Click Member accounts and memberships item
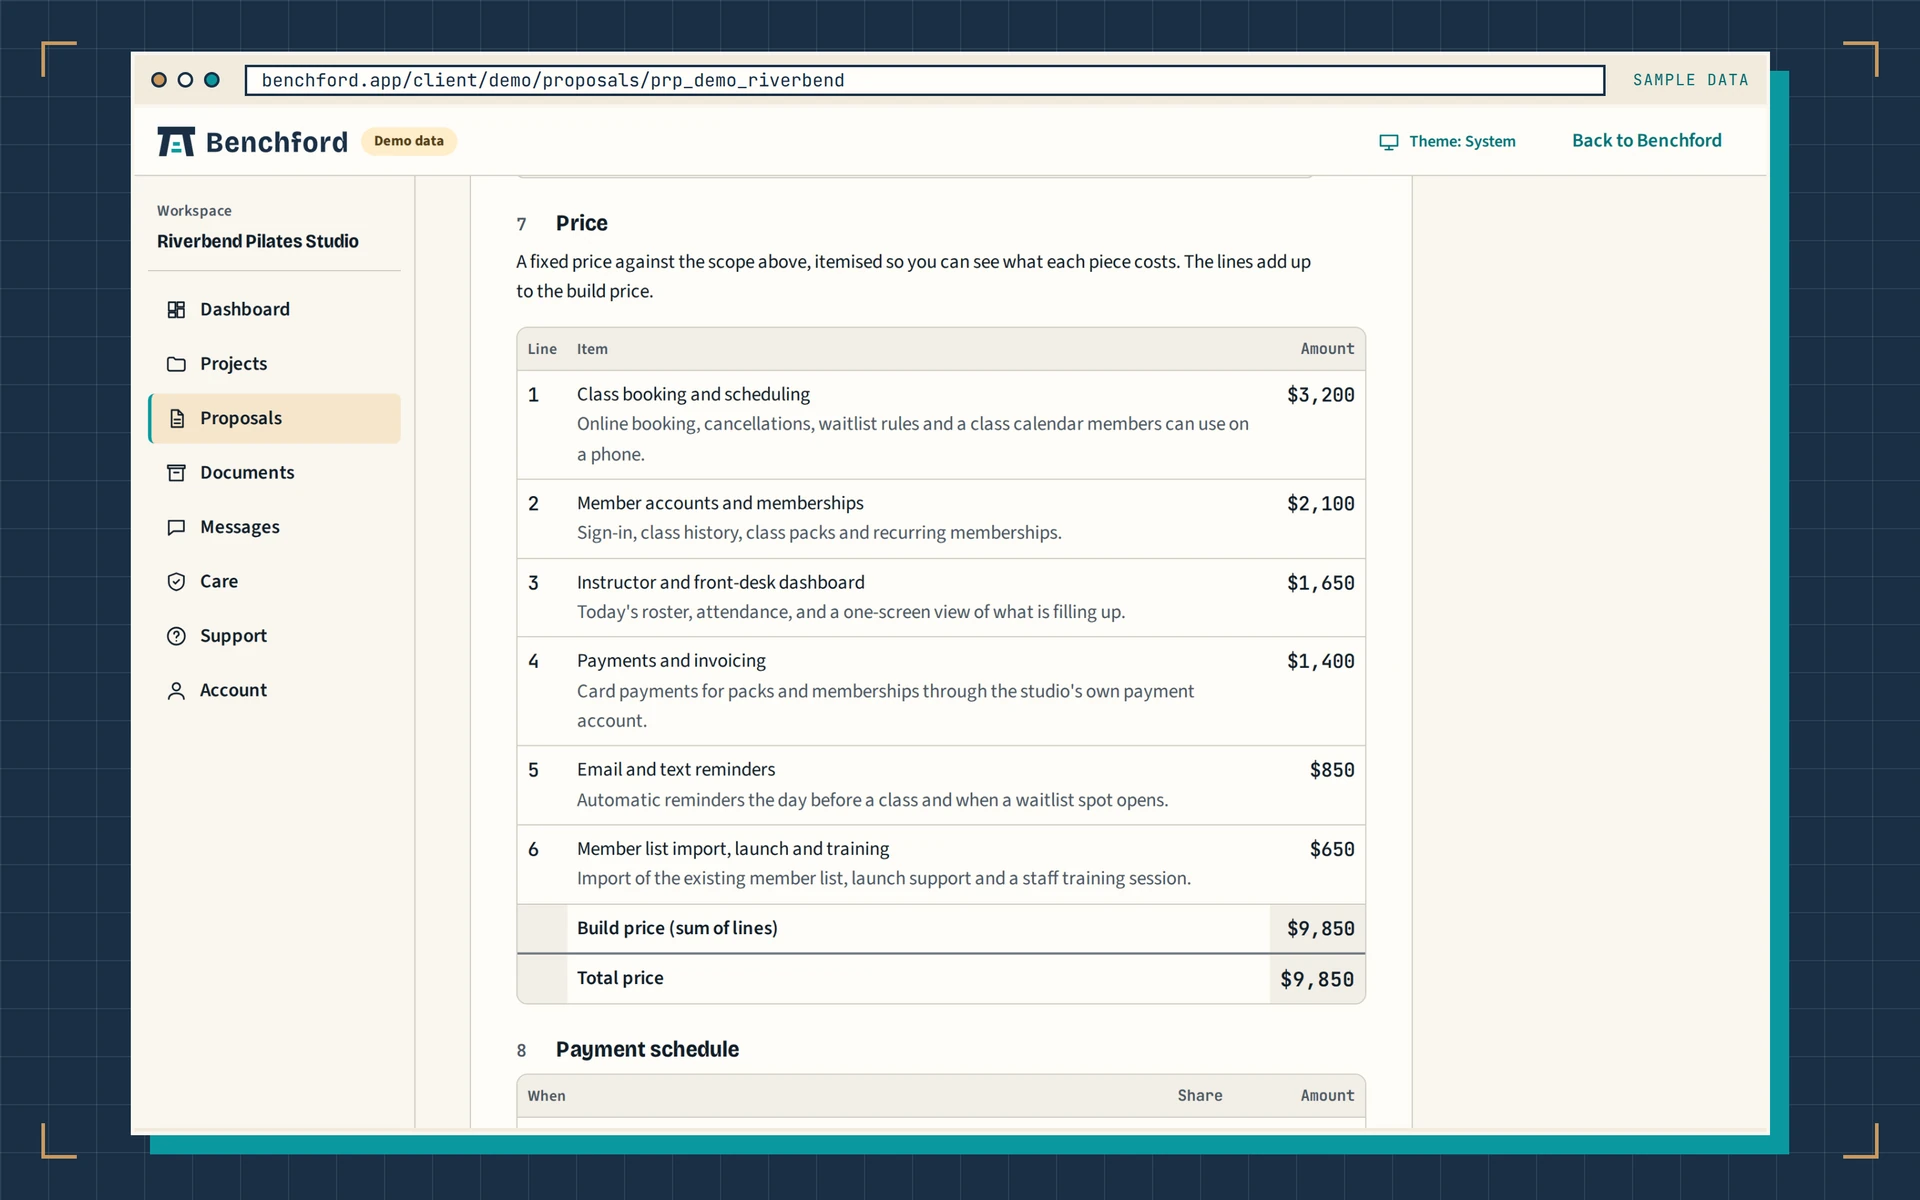Screen dimensions: 1920x1200 click(720, 503)
